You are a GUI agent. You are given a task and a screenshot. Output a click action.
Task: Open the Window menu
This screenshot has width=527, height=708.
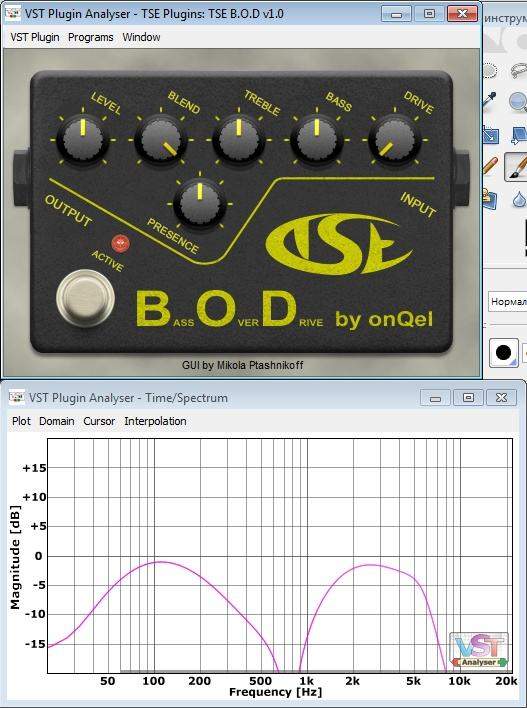click(x=141, y=37)
